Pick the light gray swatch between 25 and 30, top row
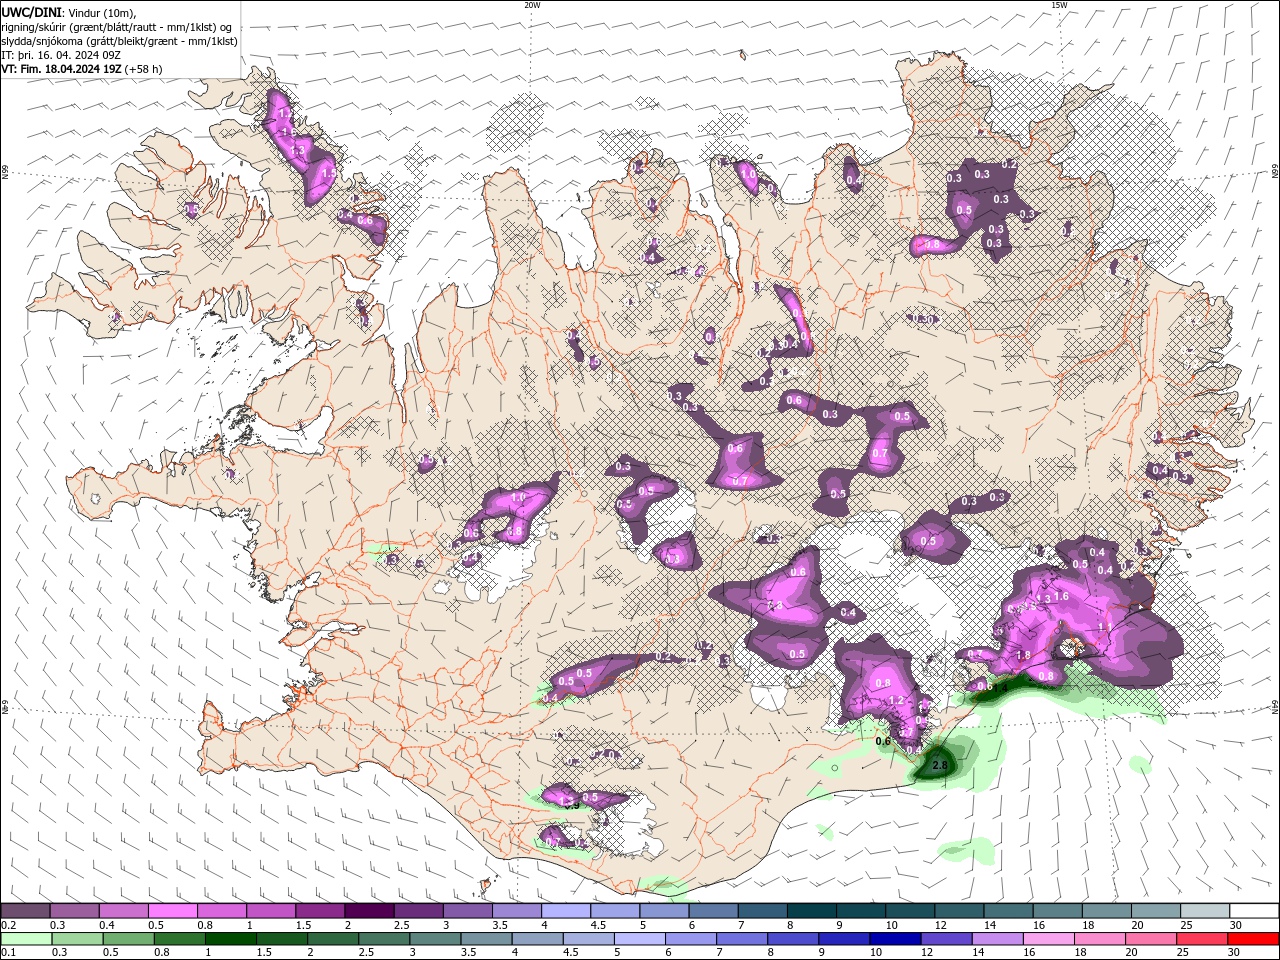The image size is (1280, 960). [1205, 911]
